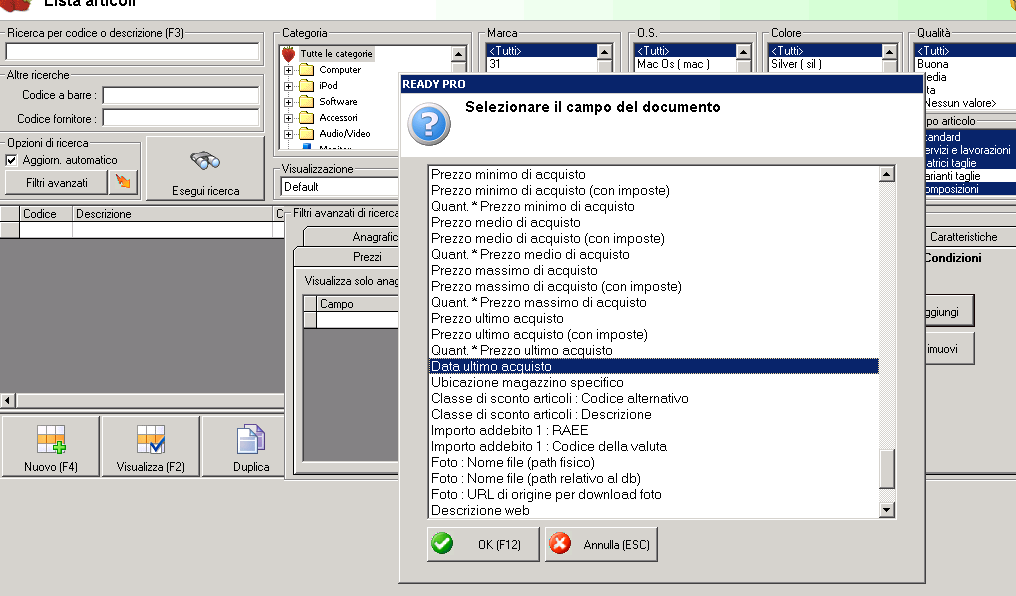Click the green checkmark OK icon
This screenshot has height=596, width=1016.
[x=443, y=544]
